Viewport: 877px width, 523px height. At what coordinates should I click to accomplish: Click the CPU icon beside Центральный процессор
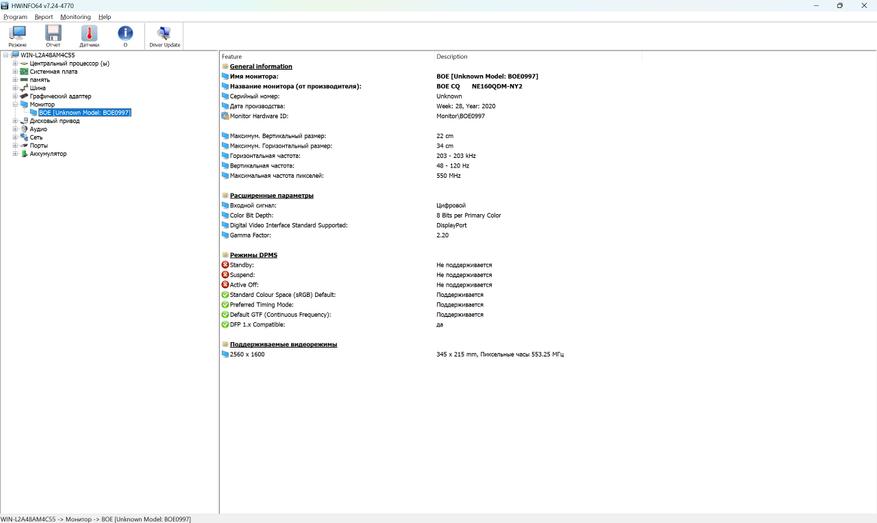click(24, 64)
